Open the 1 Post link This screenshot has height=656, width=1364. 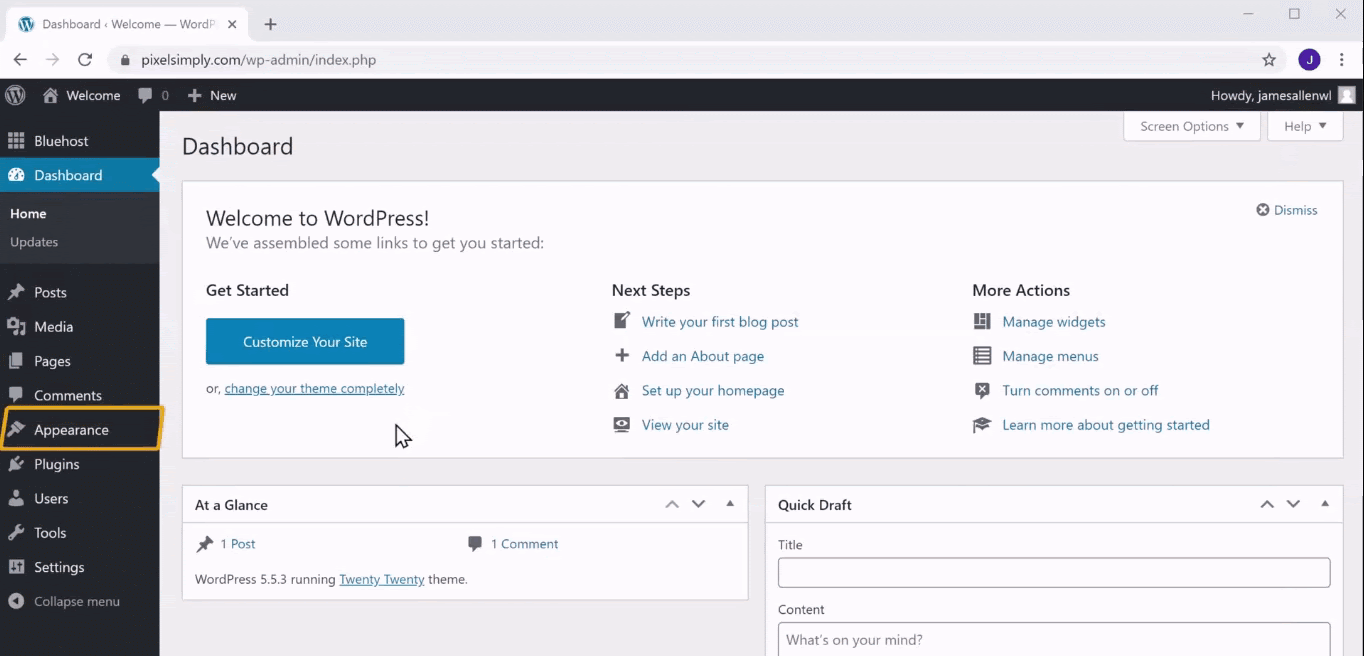coord(238,544)
